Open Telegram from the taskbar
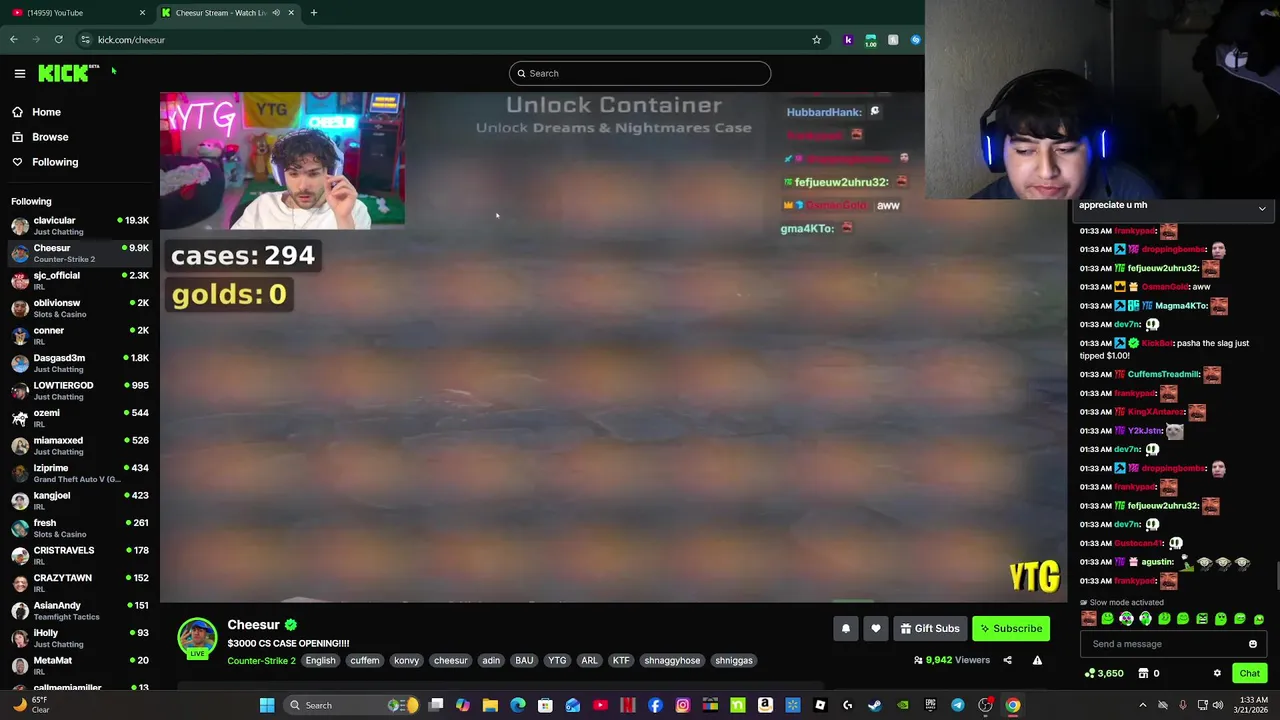This screenshot has width=1280, height=720. (958, 706)
